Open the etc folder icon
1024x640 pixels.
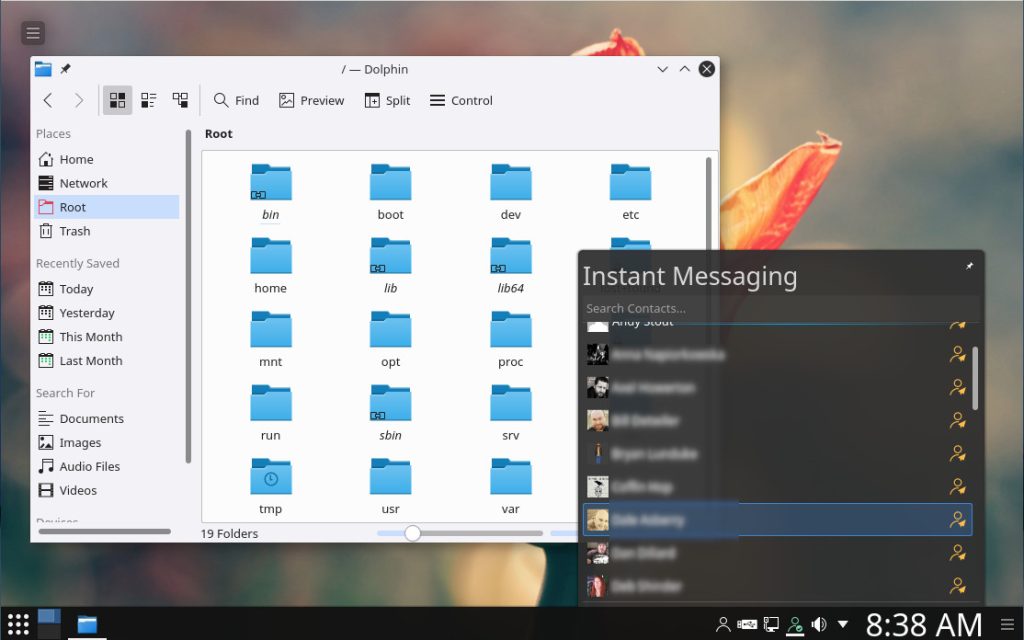pos(630,183)
